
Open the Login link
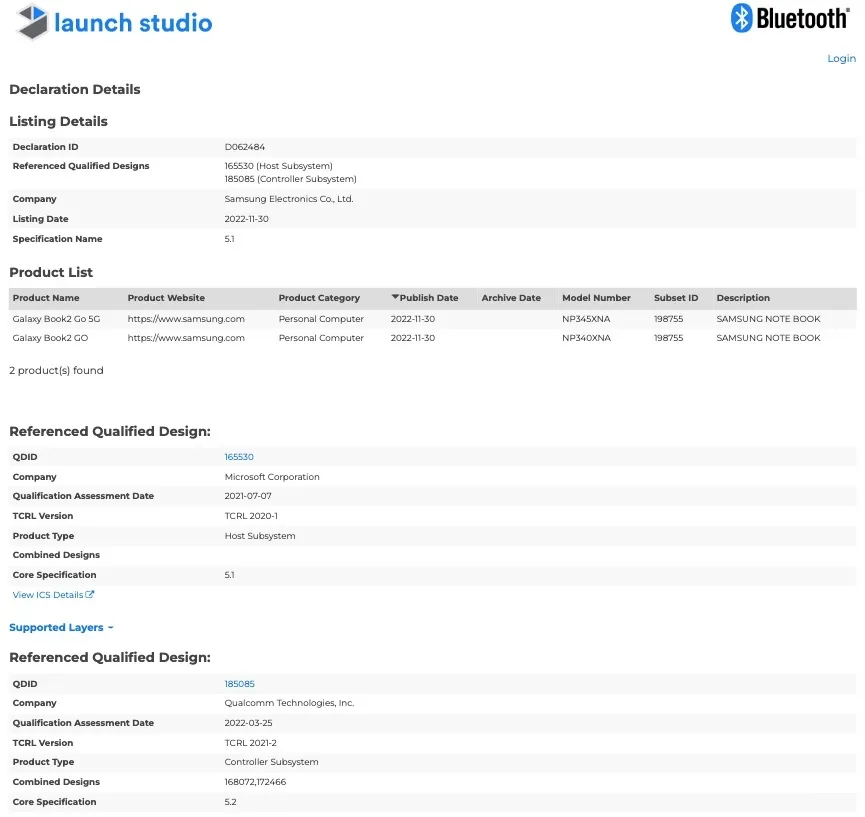[x=841, y=59]
